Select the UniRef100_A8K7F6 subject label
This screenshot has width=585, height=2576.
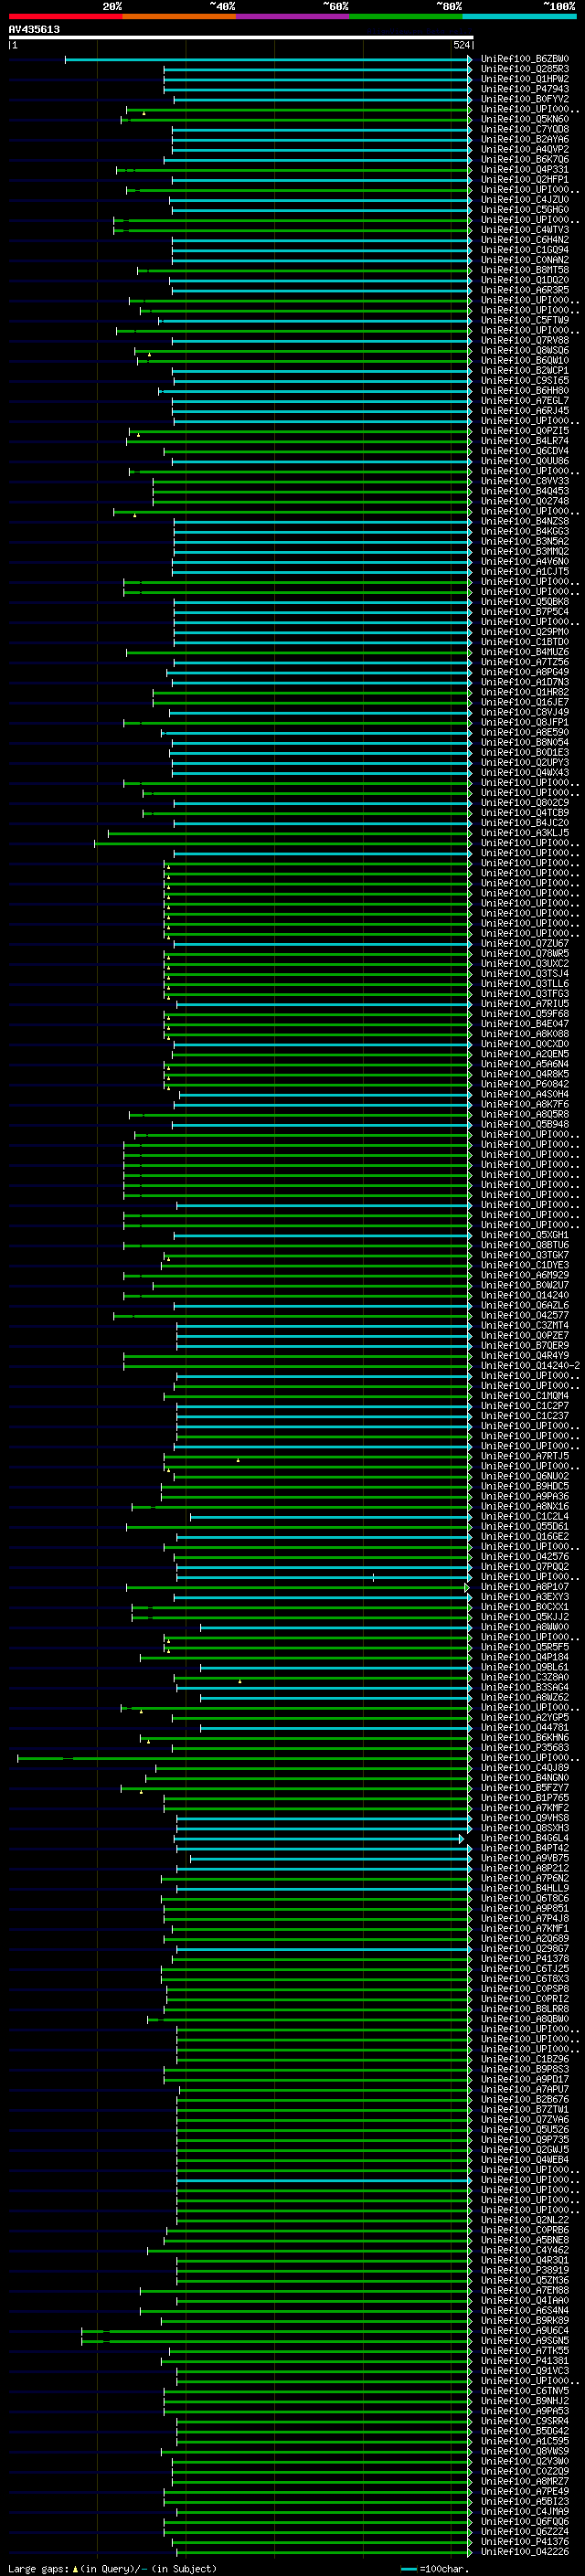(525, 1104)
